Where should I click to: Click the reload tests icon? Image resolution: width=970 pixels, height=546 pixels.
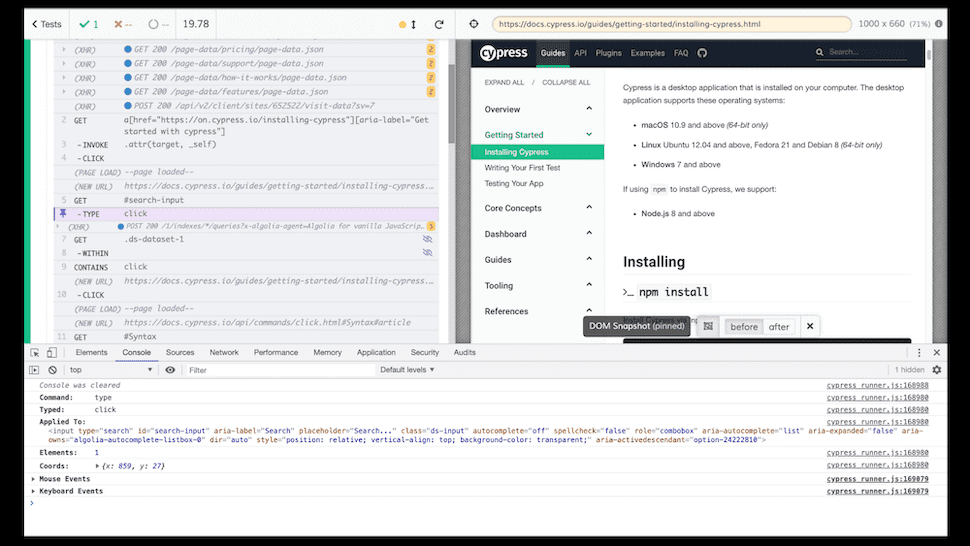click(x=439, y=24)
